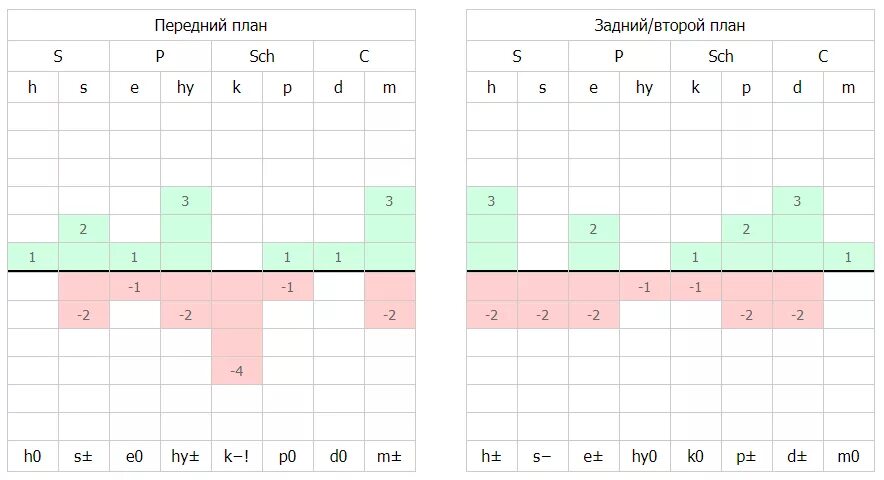Screen dimensions: 884x480
Task: Click the green 2 cell in background e column
Action: click(594, 229)
